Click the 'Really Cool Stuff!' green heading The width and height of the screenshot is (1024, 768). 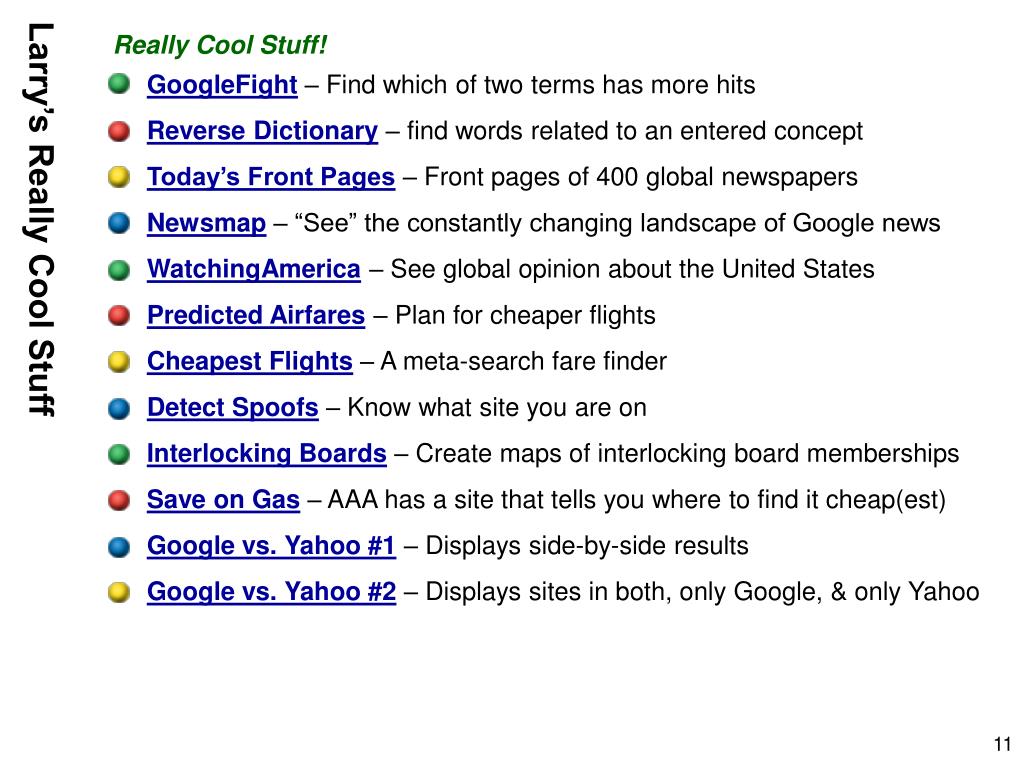[220, 45]
